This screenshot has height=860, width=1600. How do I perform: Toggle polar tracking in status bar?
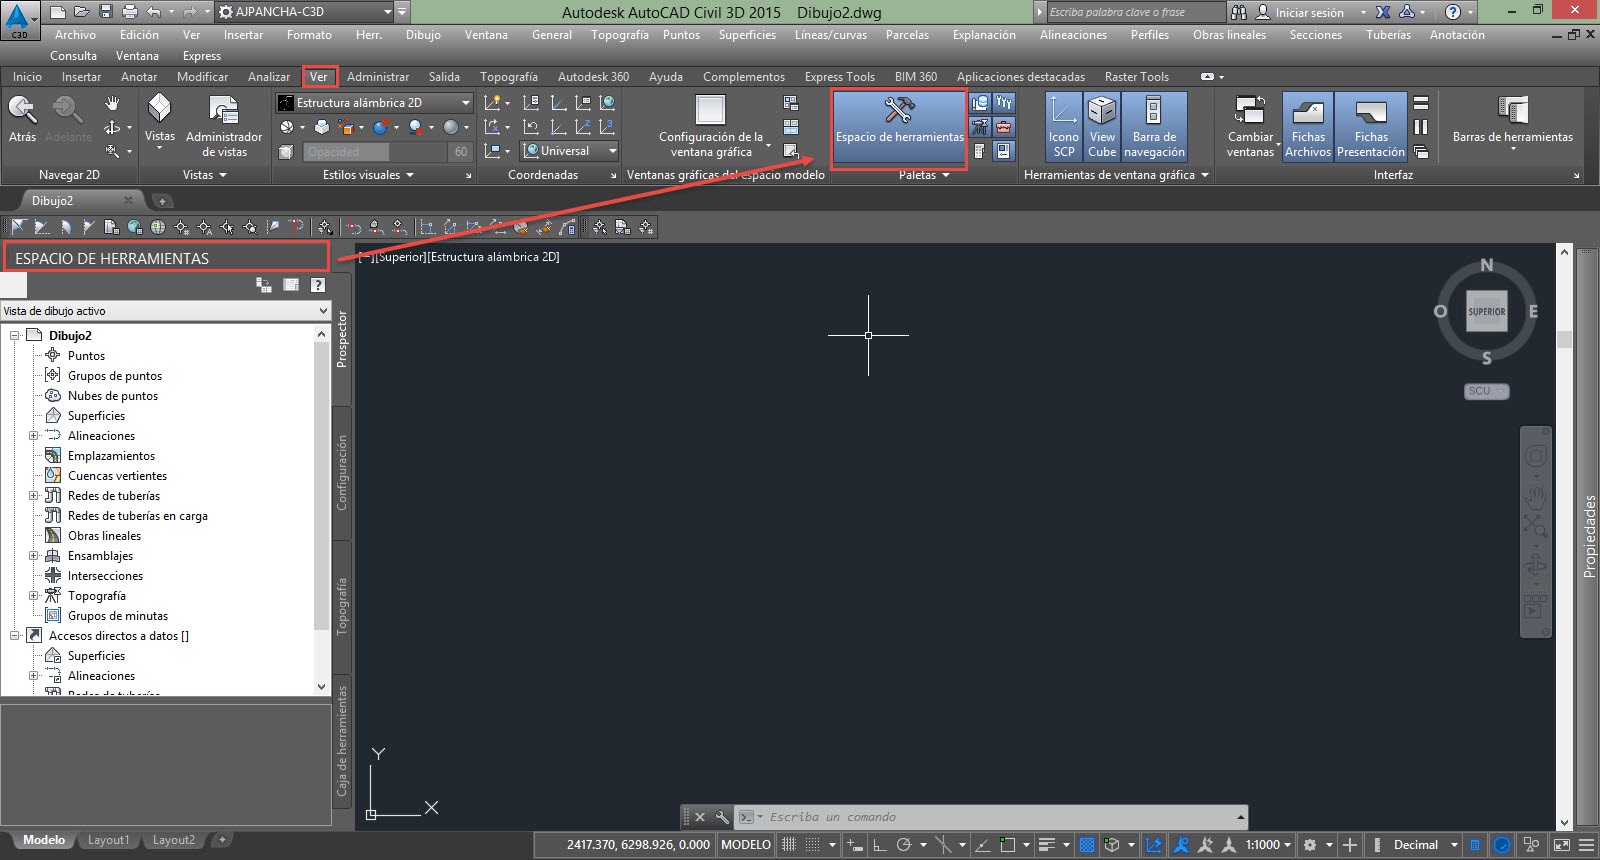(x=904, y=845)
